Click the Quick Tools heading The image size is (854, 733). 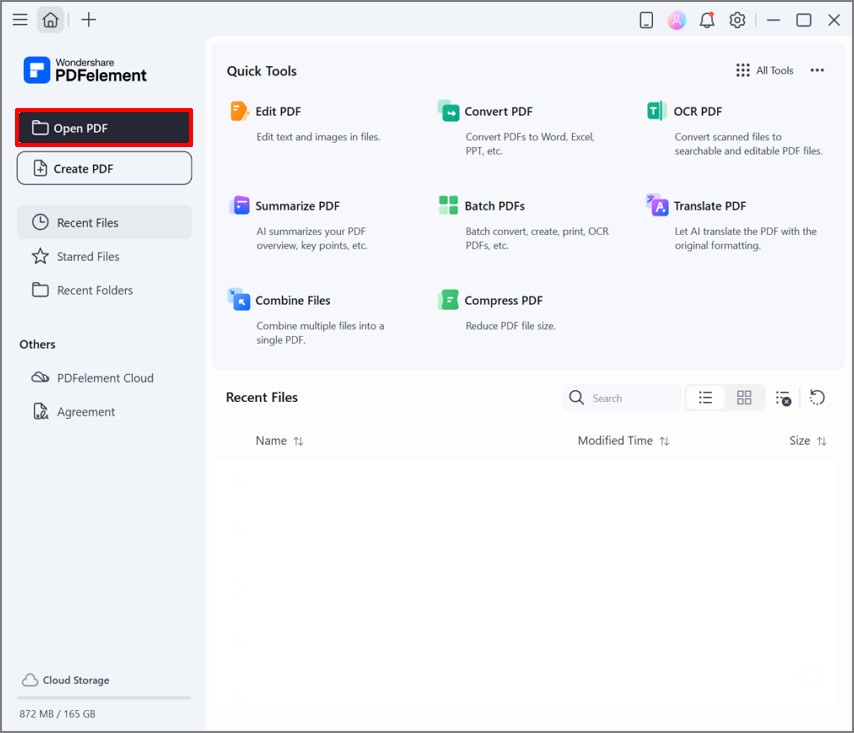tap(262, 71)
